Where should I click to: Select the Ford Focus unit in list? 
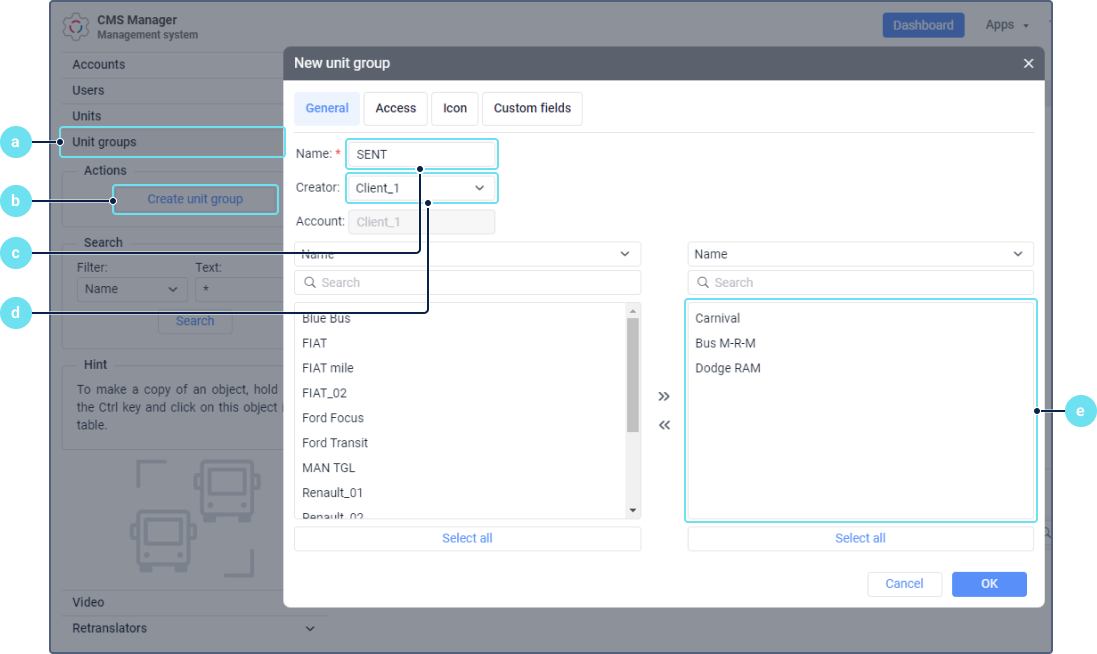333,418
